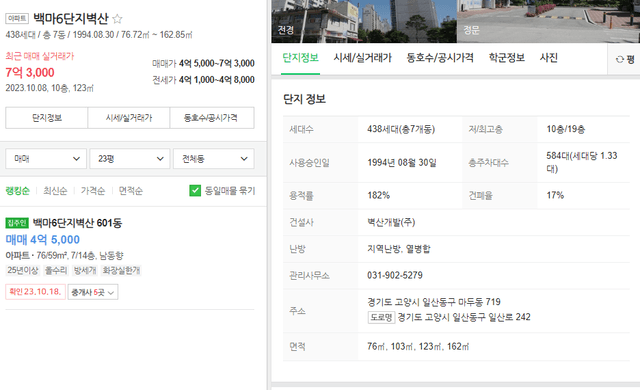Click the office phone number 031-902-5279

click(395, 275)
